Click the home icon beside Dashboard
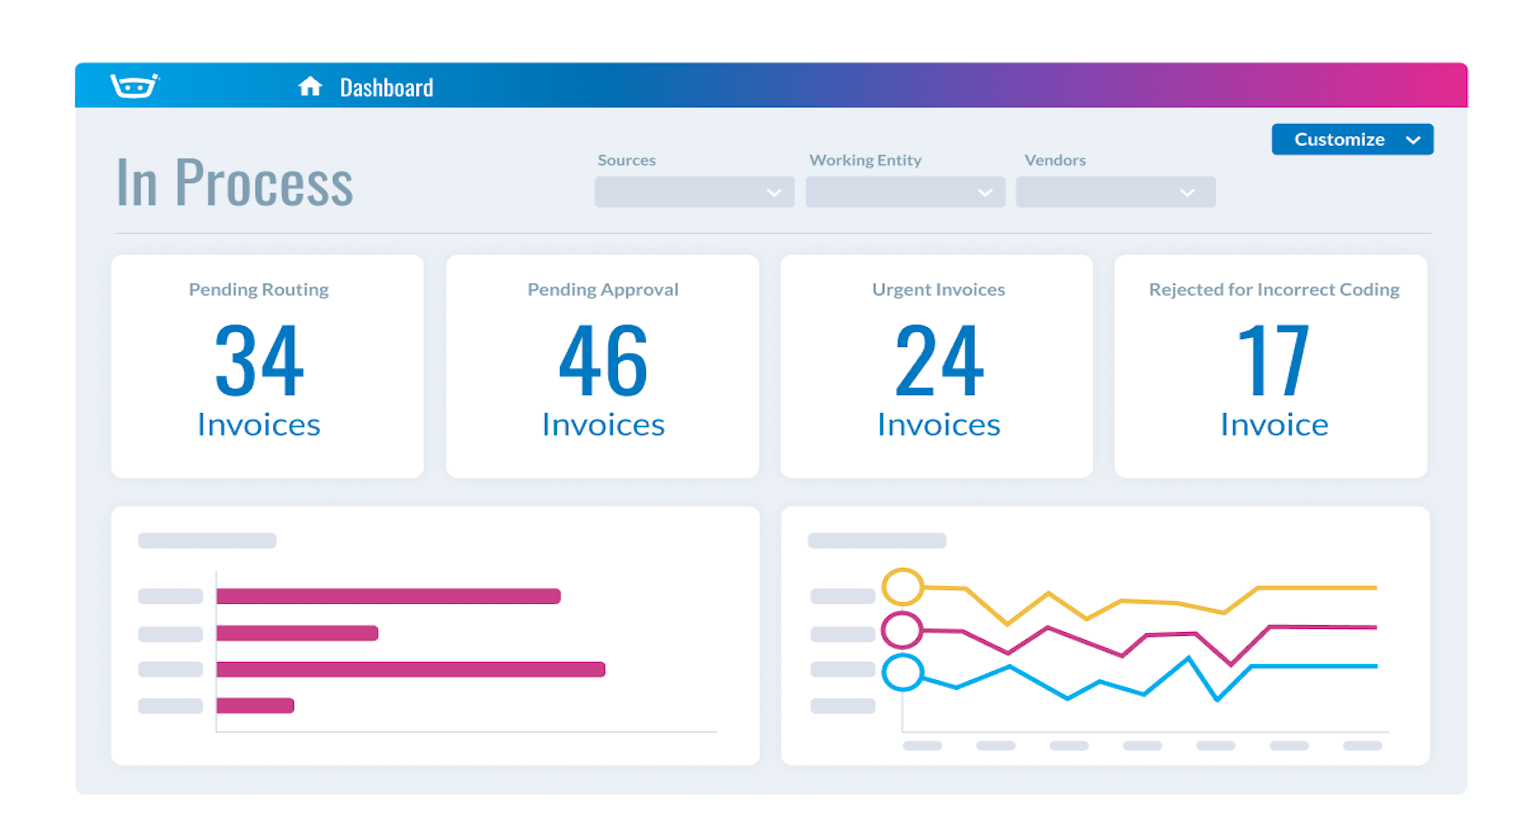 [310, 87]
